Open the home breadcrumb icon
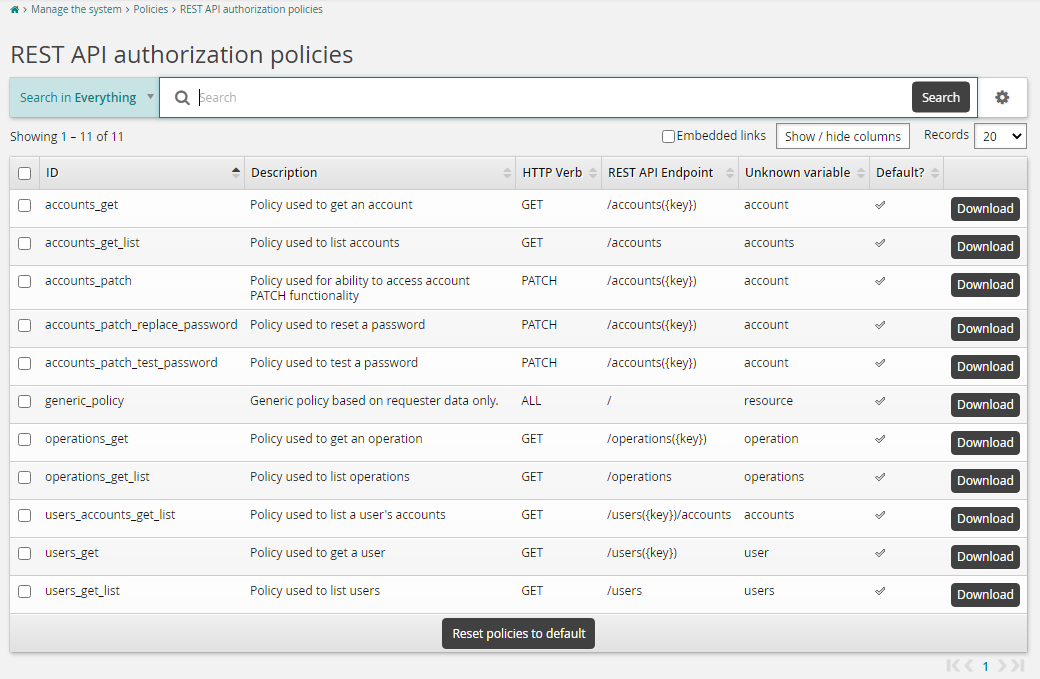The image size is (1040, 679). point(12,9)
